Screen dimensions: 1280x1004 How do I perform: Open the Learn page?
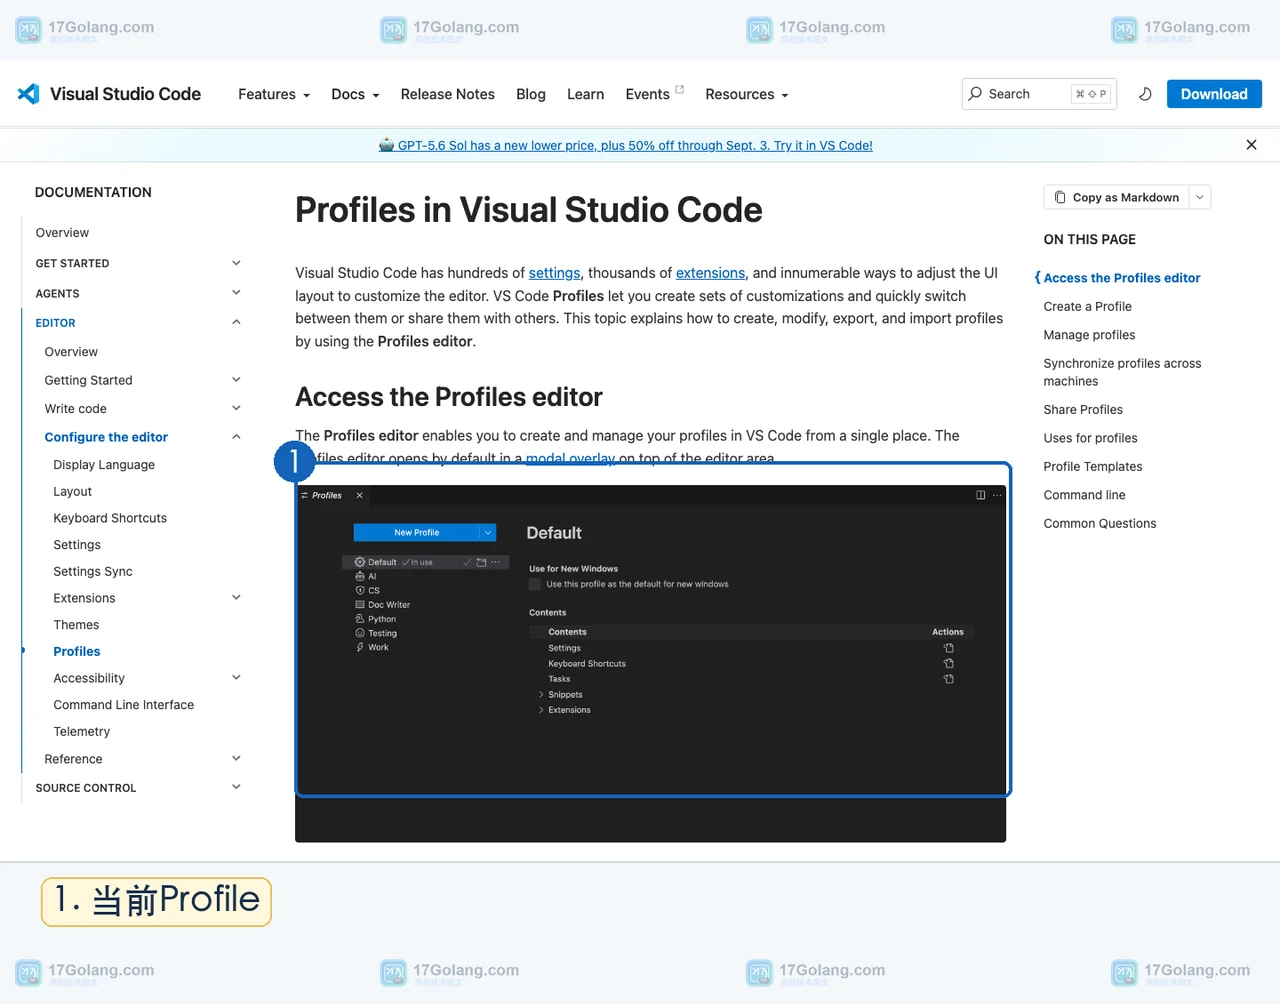tap(585, 94)
